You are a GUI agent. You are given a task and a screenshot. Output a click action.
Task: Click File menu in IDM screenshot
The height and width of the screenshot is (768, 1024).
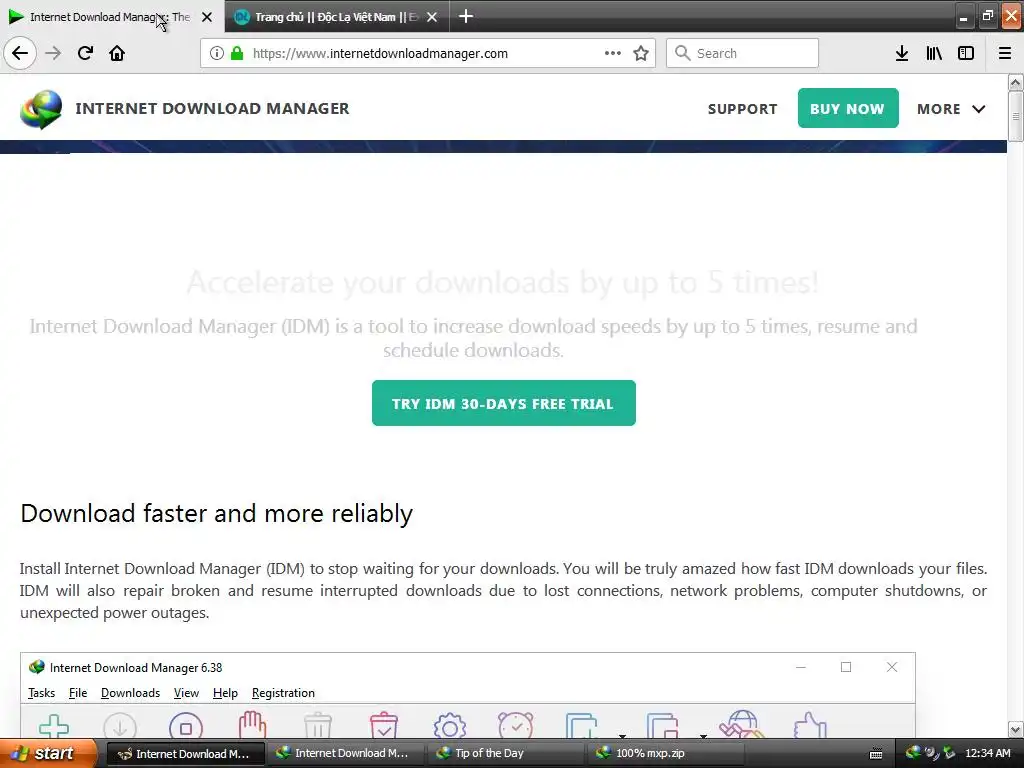78,693
